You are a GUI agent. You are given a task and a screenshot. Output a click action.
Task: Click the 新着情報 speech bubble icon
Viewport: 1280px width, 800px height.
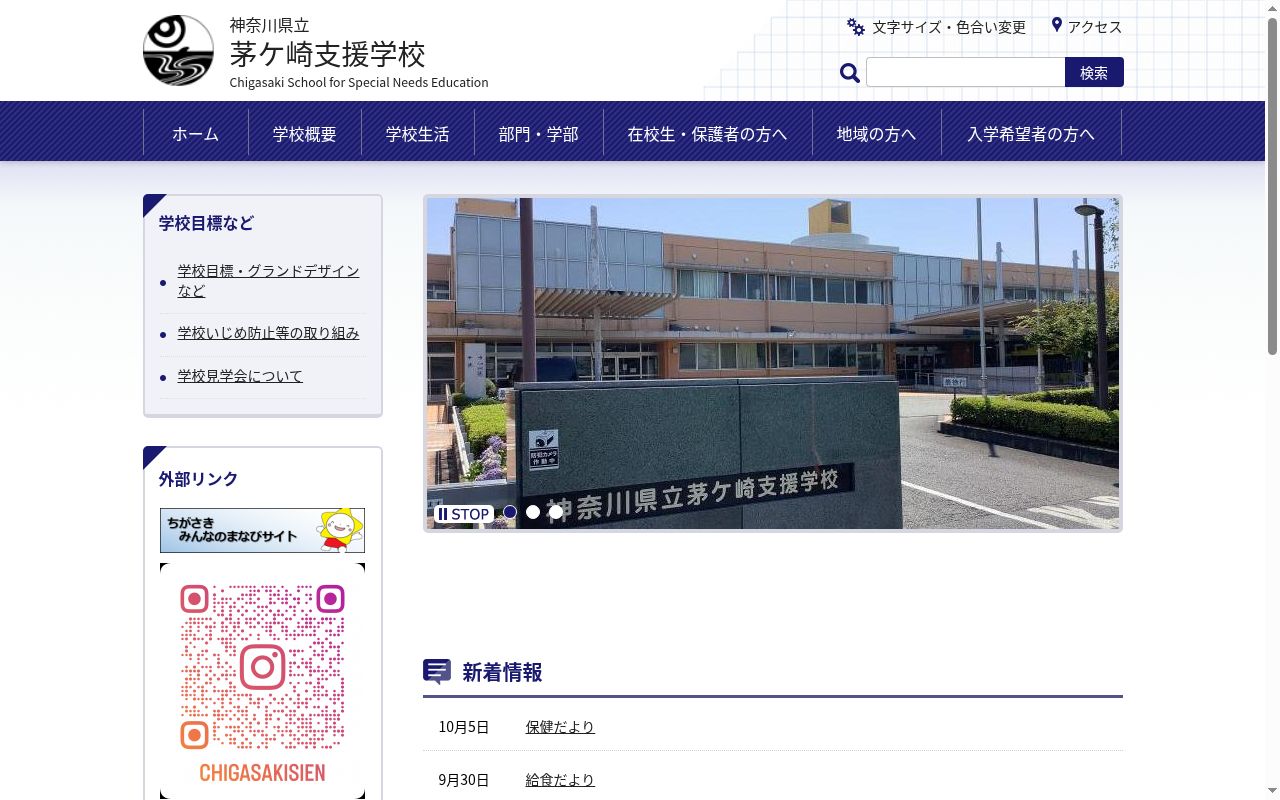[x=437, y=672]
